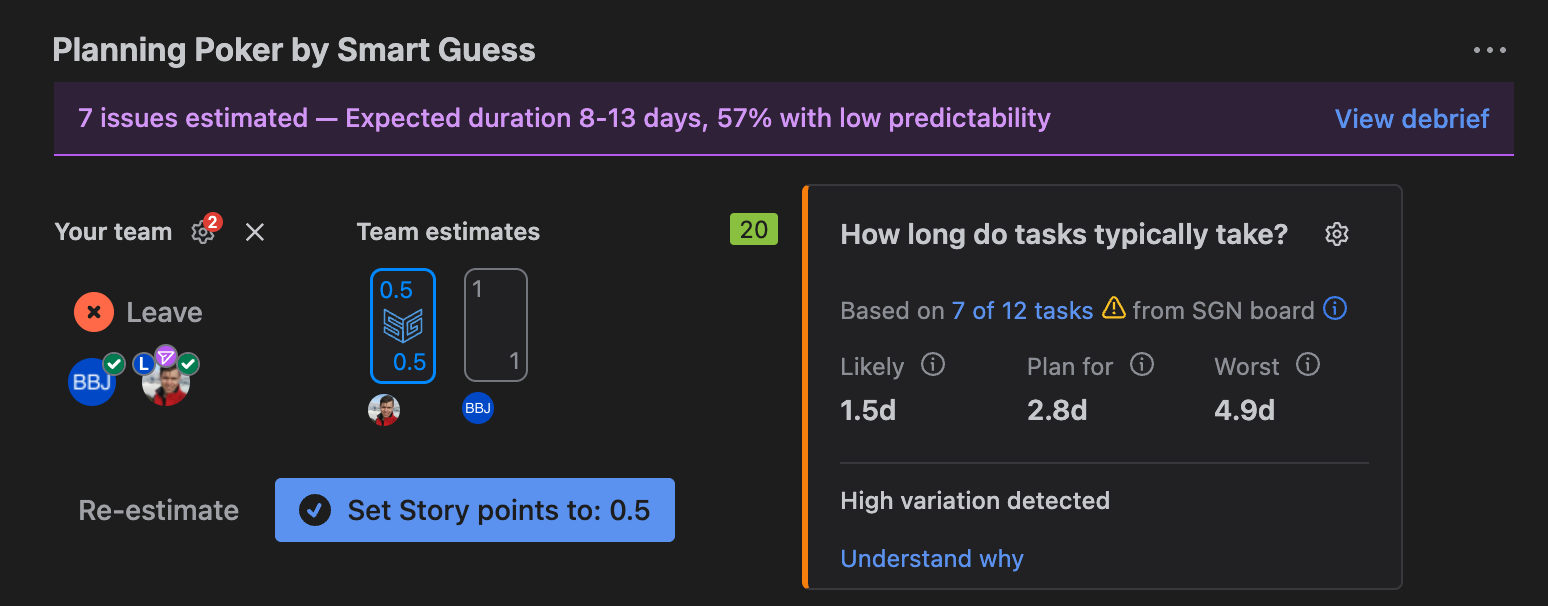Click red Leave session icon
Viewport: 1548px width, 606px height.
[x=93, y=311]
